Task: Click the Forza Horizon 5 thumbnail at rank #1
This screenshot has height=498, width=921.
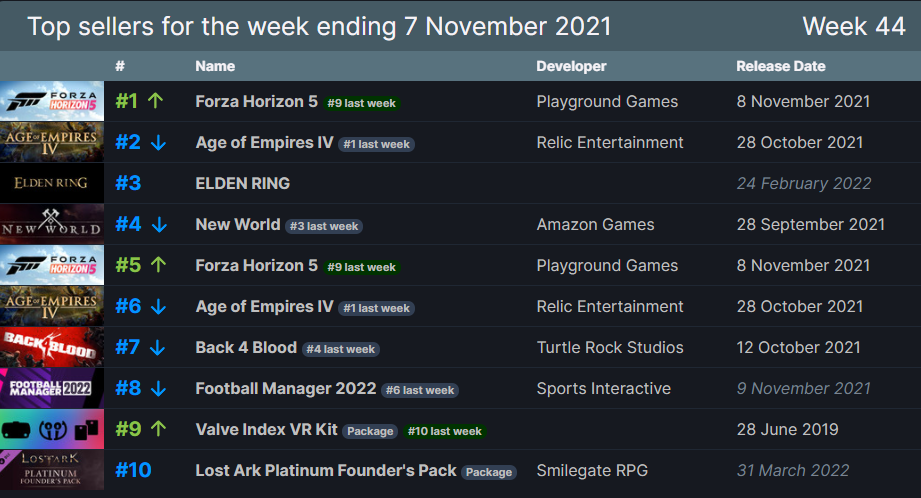Action: tap(52, 101)
